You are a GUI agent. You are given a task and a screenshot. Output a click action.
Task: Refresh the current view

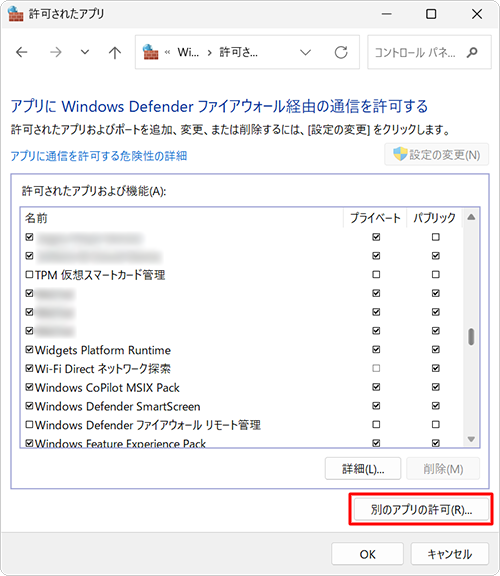point(341,53)
